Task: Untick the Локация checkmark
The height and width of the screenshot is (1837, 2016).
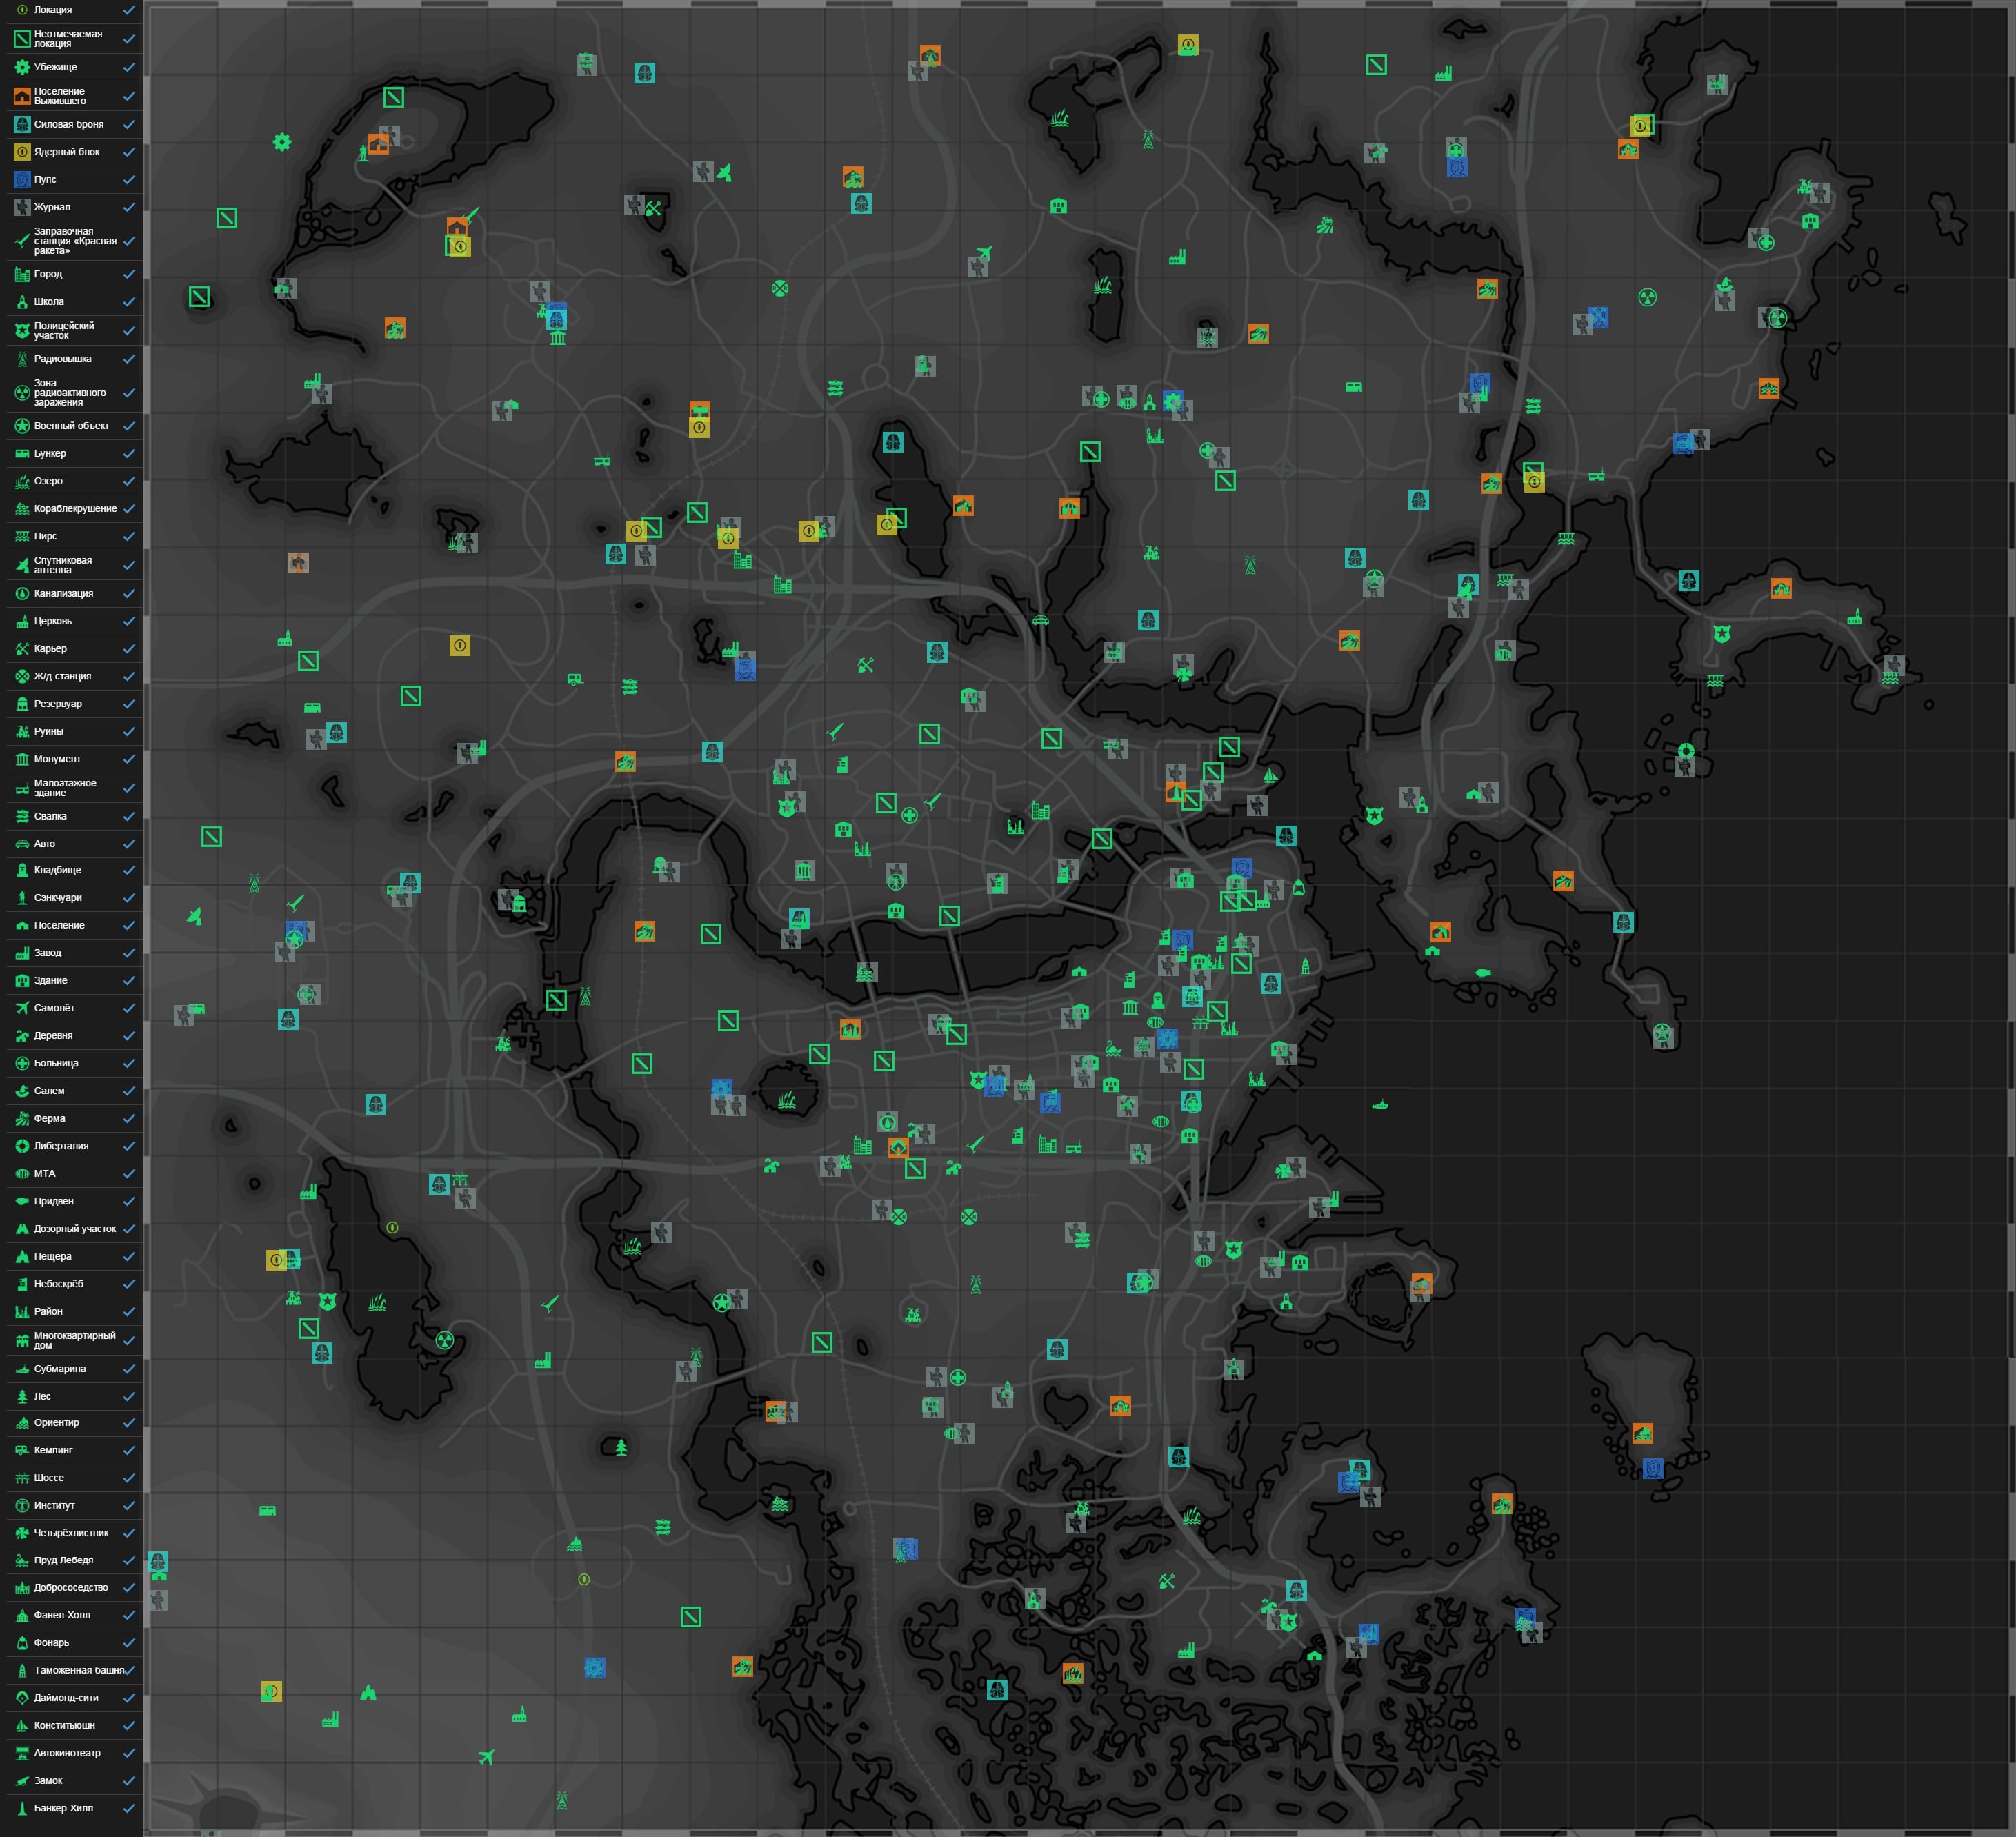Action: click(129, 10)
